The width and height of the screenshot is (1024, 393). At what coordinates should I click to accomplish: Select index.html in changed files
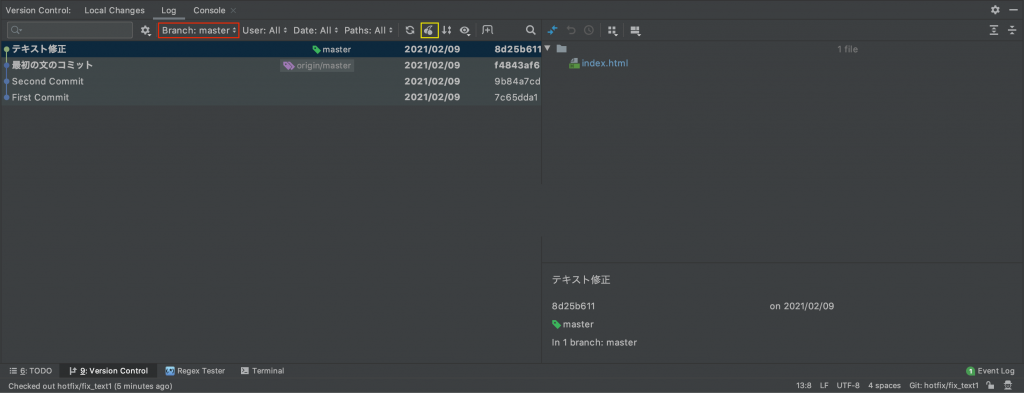(605, 63)
